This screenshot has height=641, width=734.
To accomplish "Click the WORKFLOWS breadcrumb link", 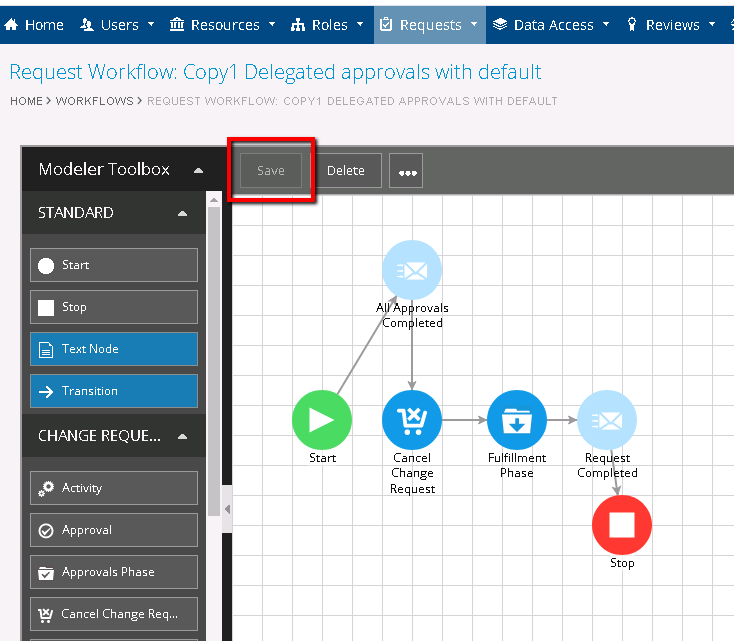I will tap(99, 101).
